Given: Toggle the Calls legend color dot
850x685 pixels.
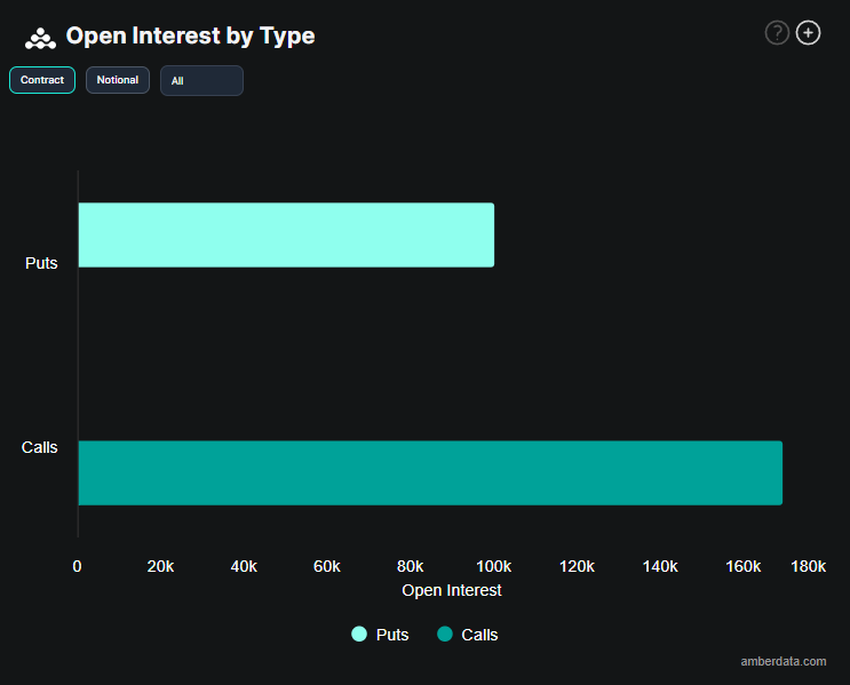Looking at the screenshot, I should pos(445,634).
